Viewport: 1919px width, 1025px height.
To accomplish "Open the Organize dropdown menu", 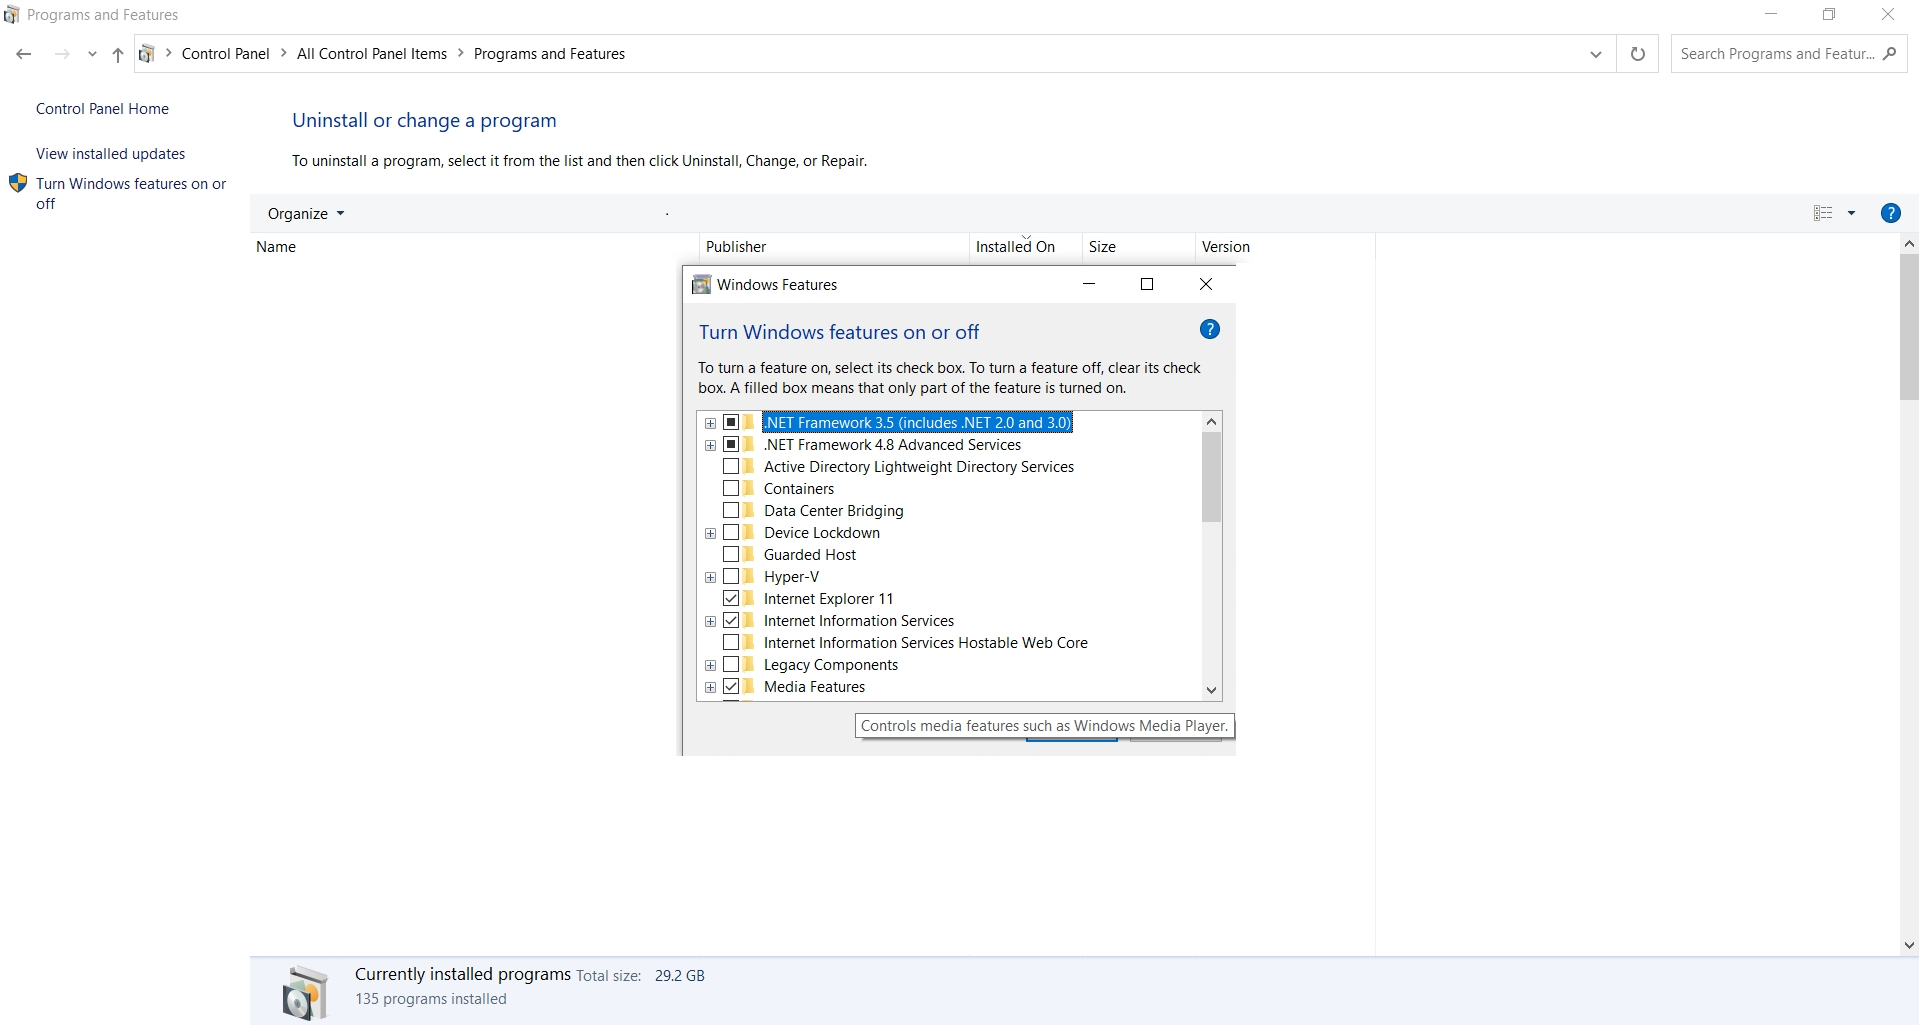I will pyautogui.click(x=306, y=213).
